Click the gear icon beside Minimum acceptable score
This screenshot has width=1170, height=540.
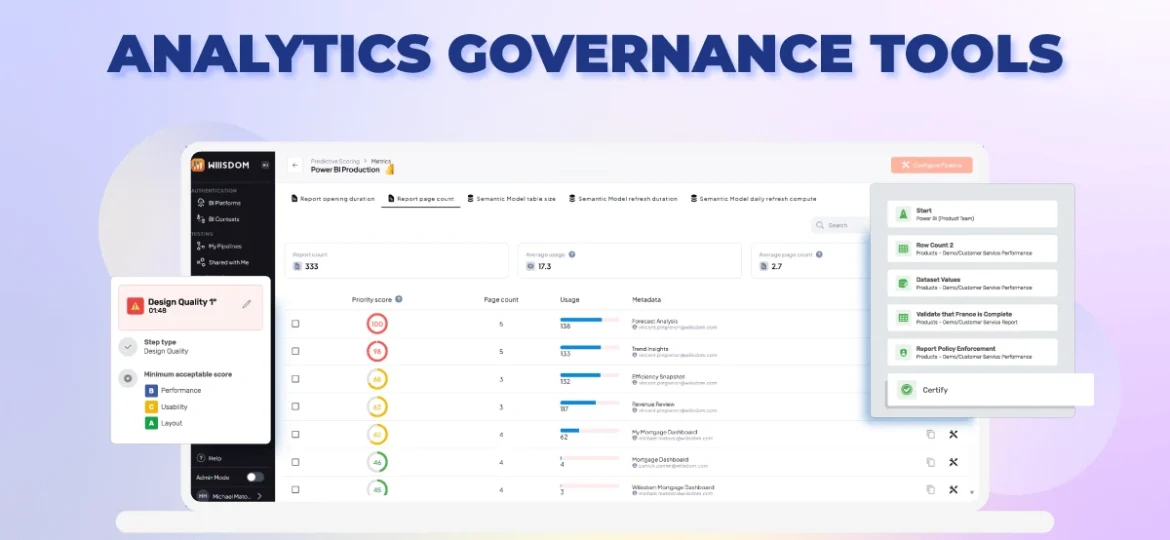(x=128, y=378)
